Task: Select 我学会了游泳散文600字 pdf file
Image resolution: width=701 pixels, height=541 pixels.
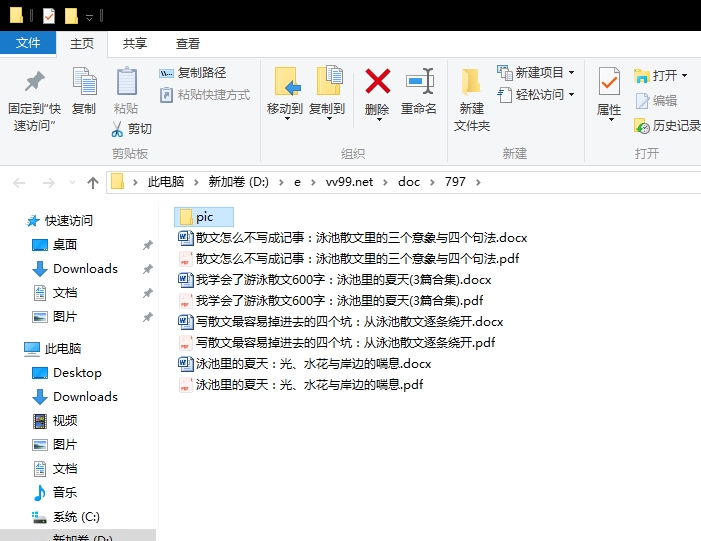Action: (330, 300)
